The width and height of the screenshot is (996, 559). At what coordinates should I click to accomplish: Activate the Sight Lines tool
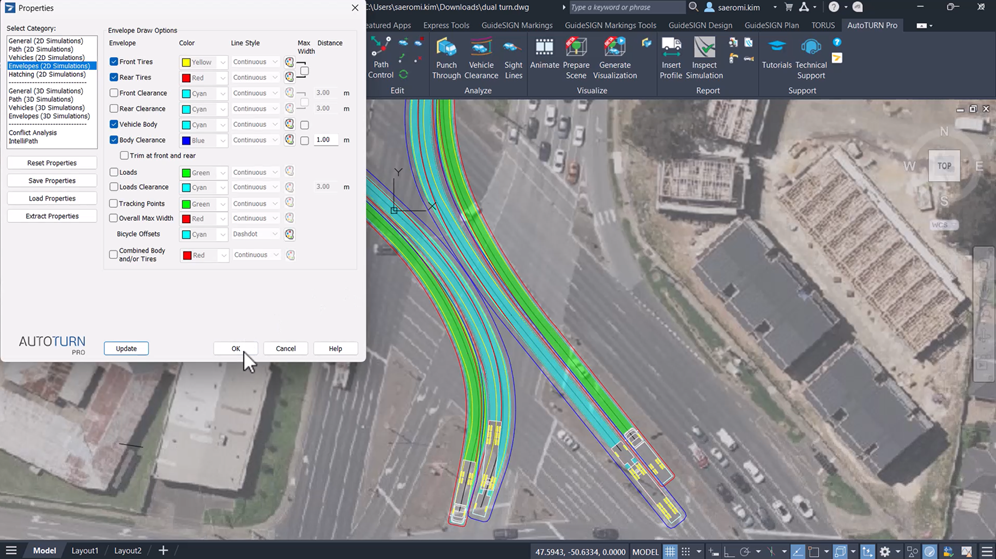coord(513,57)
